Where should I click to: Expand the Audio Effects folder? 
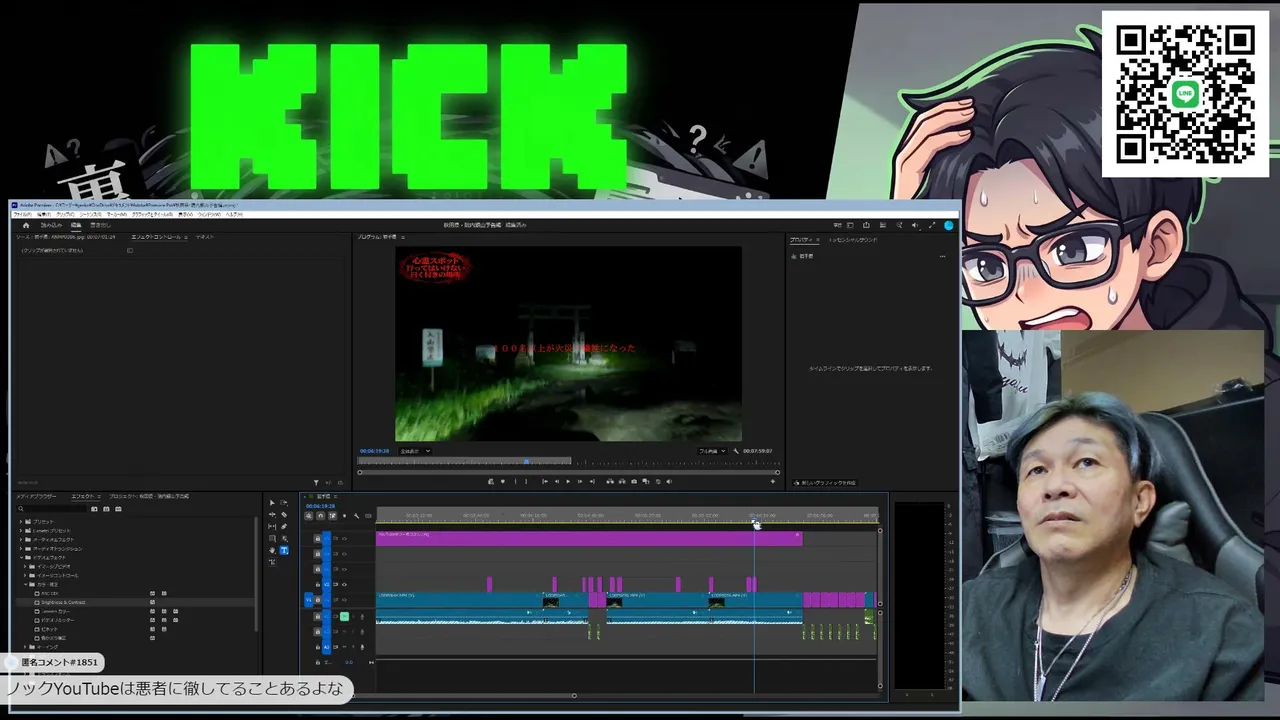21,540
